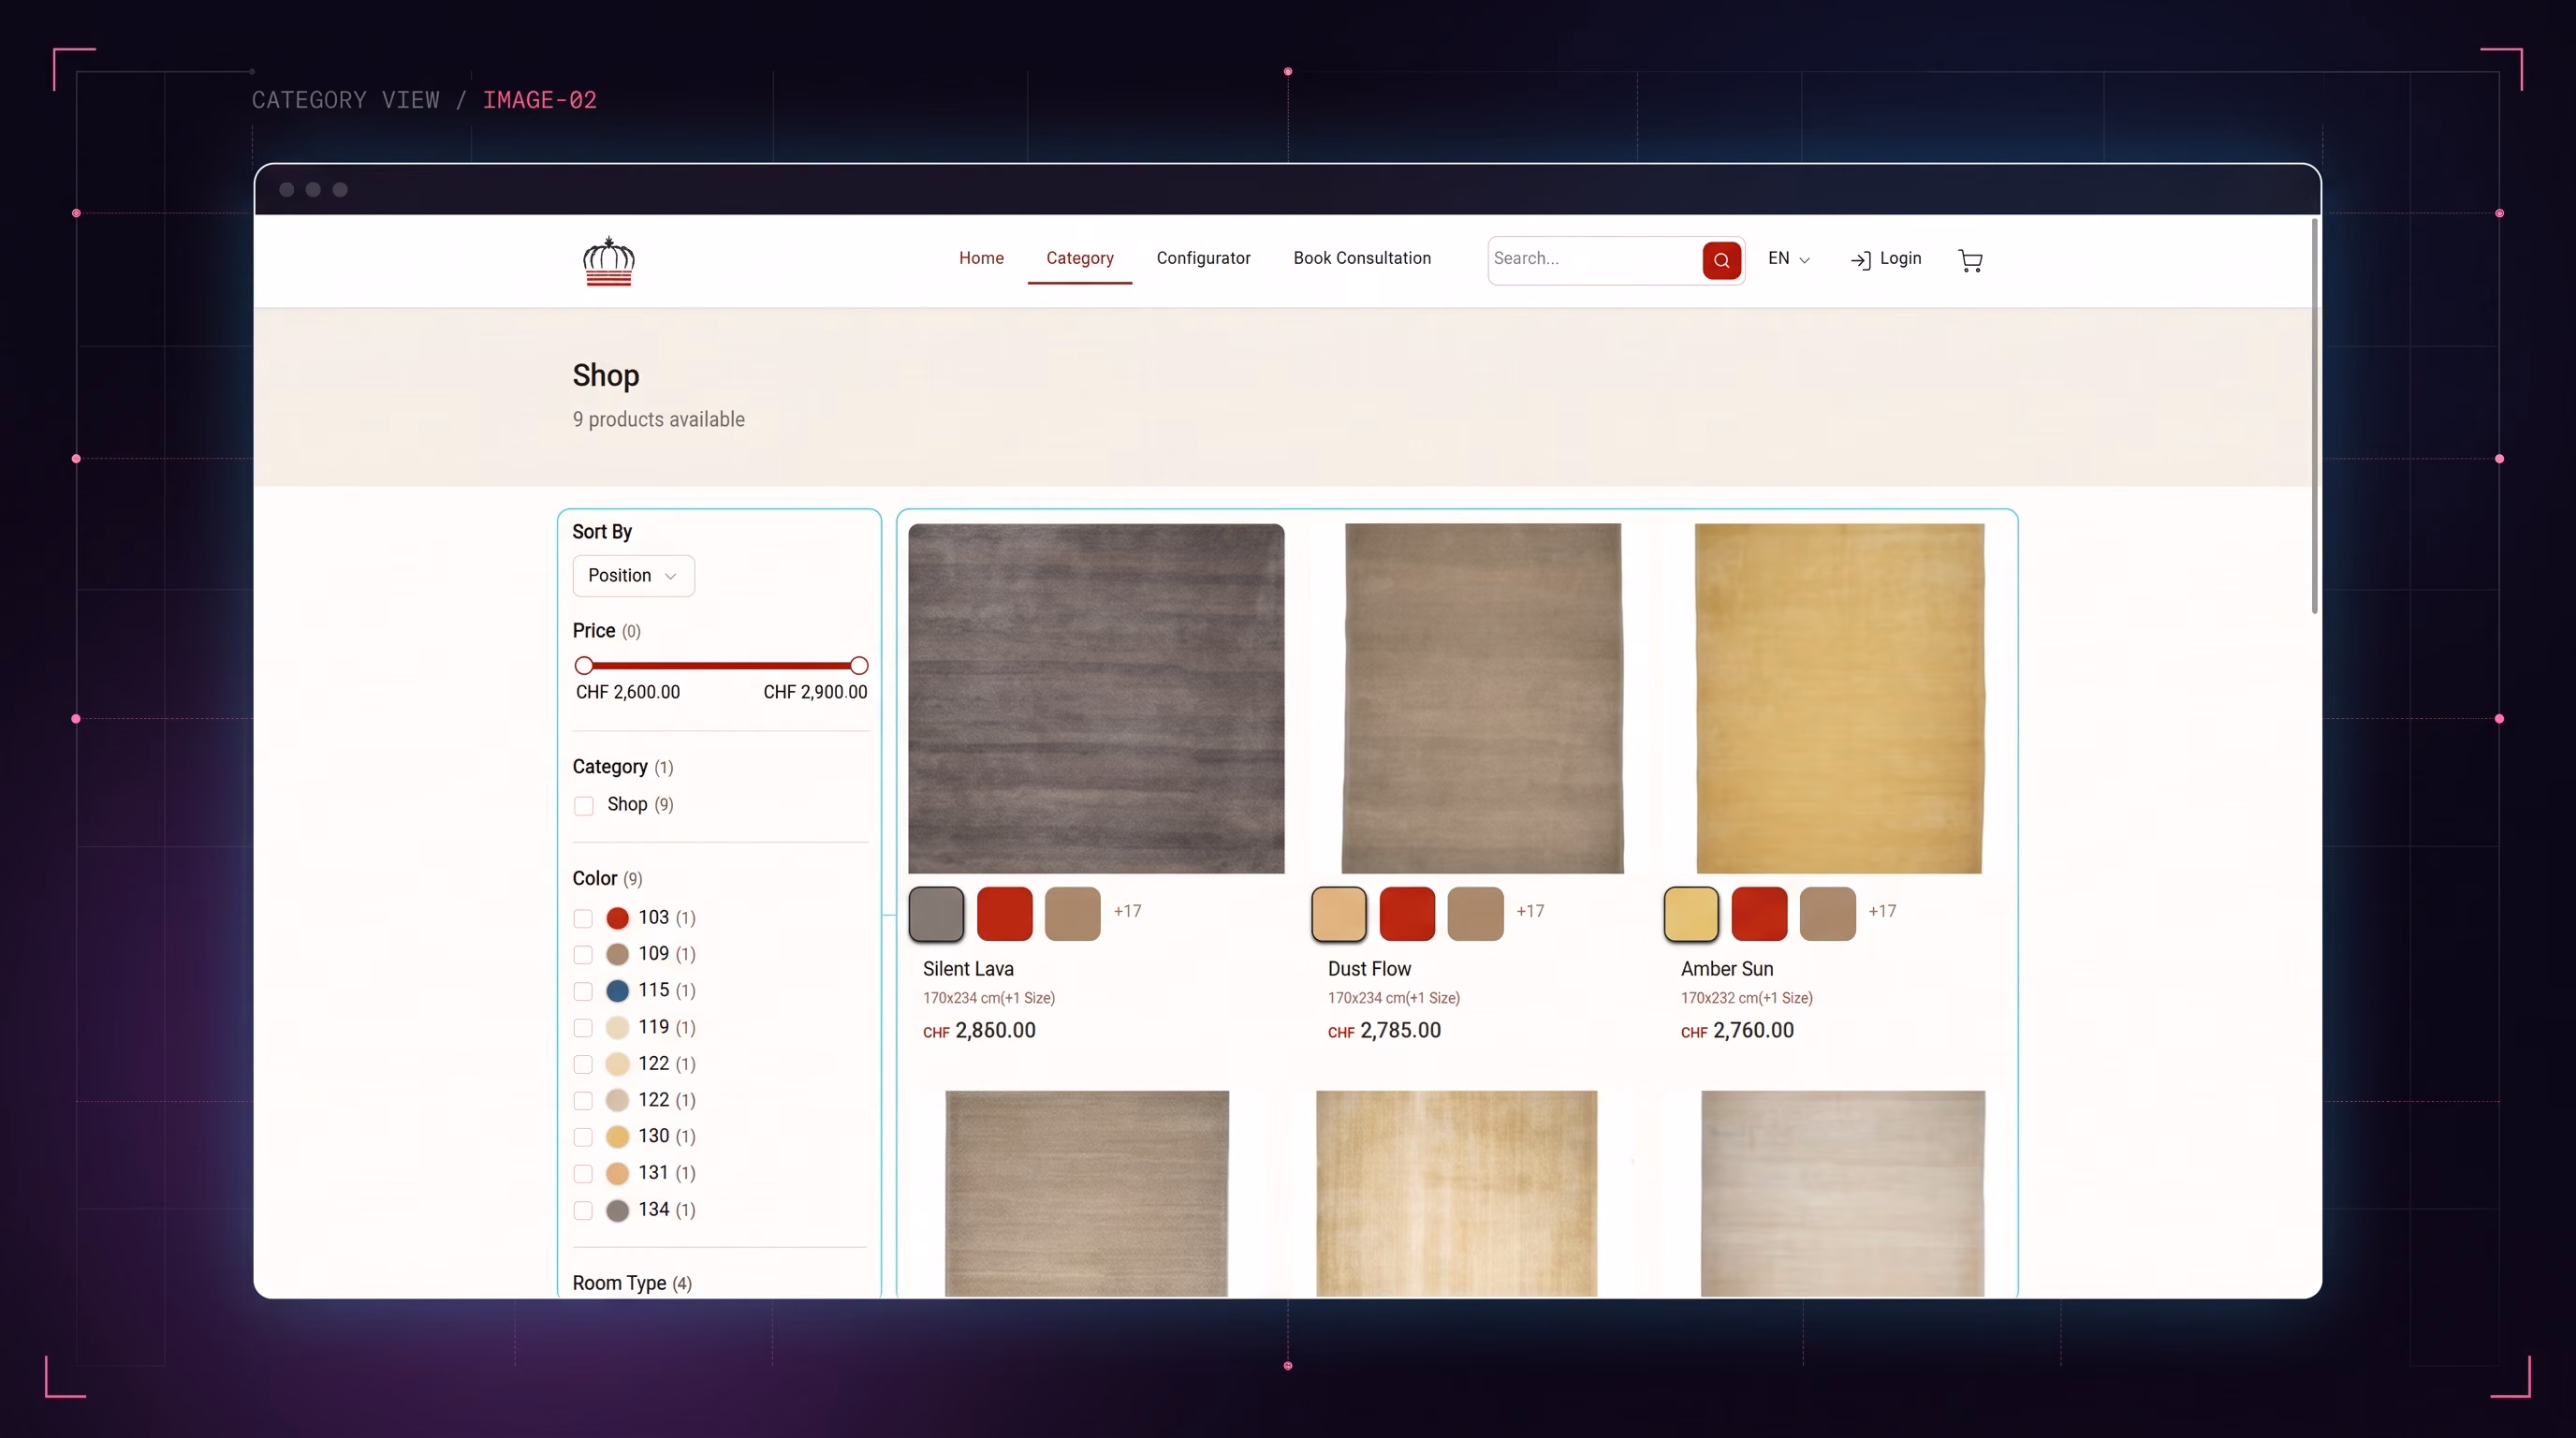Check the color 109 checkbox
This screenshot has width=2576, height=1438.
point(583,954)
